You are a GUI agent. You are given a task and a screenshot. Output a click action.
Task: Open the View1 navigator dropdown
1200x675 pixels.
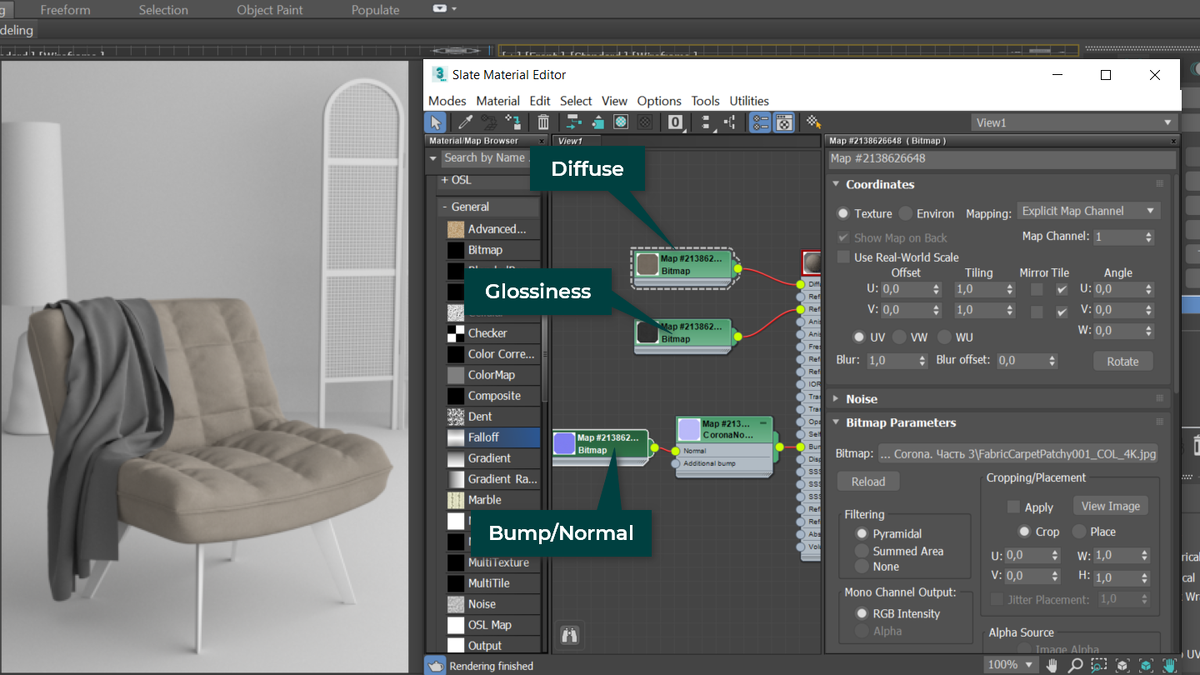click(x=1074, y=122)
